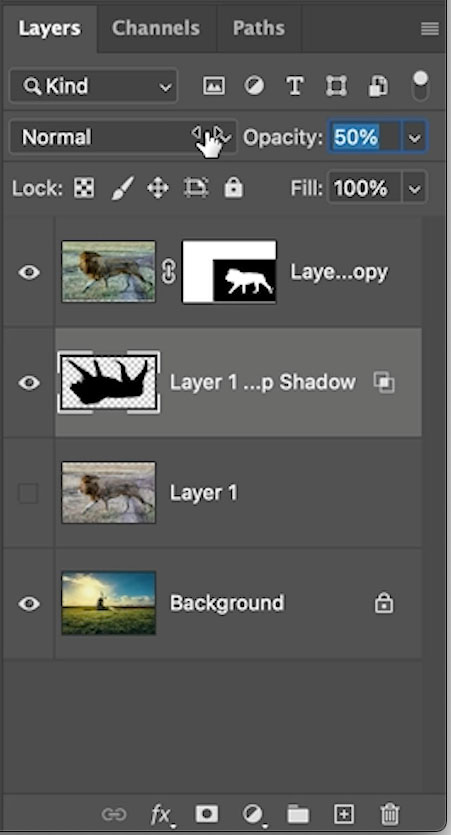This screenshot has height=835, width=451.
Task: Open the Layers panel flyout menu
Action: click(x=430, y=29)
